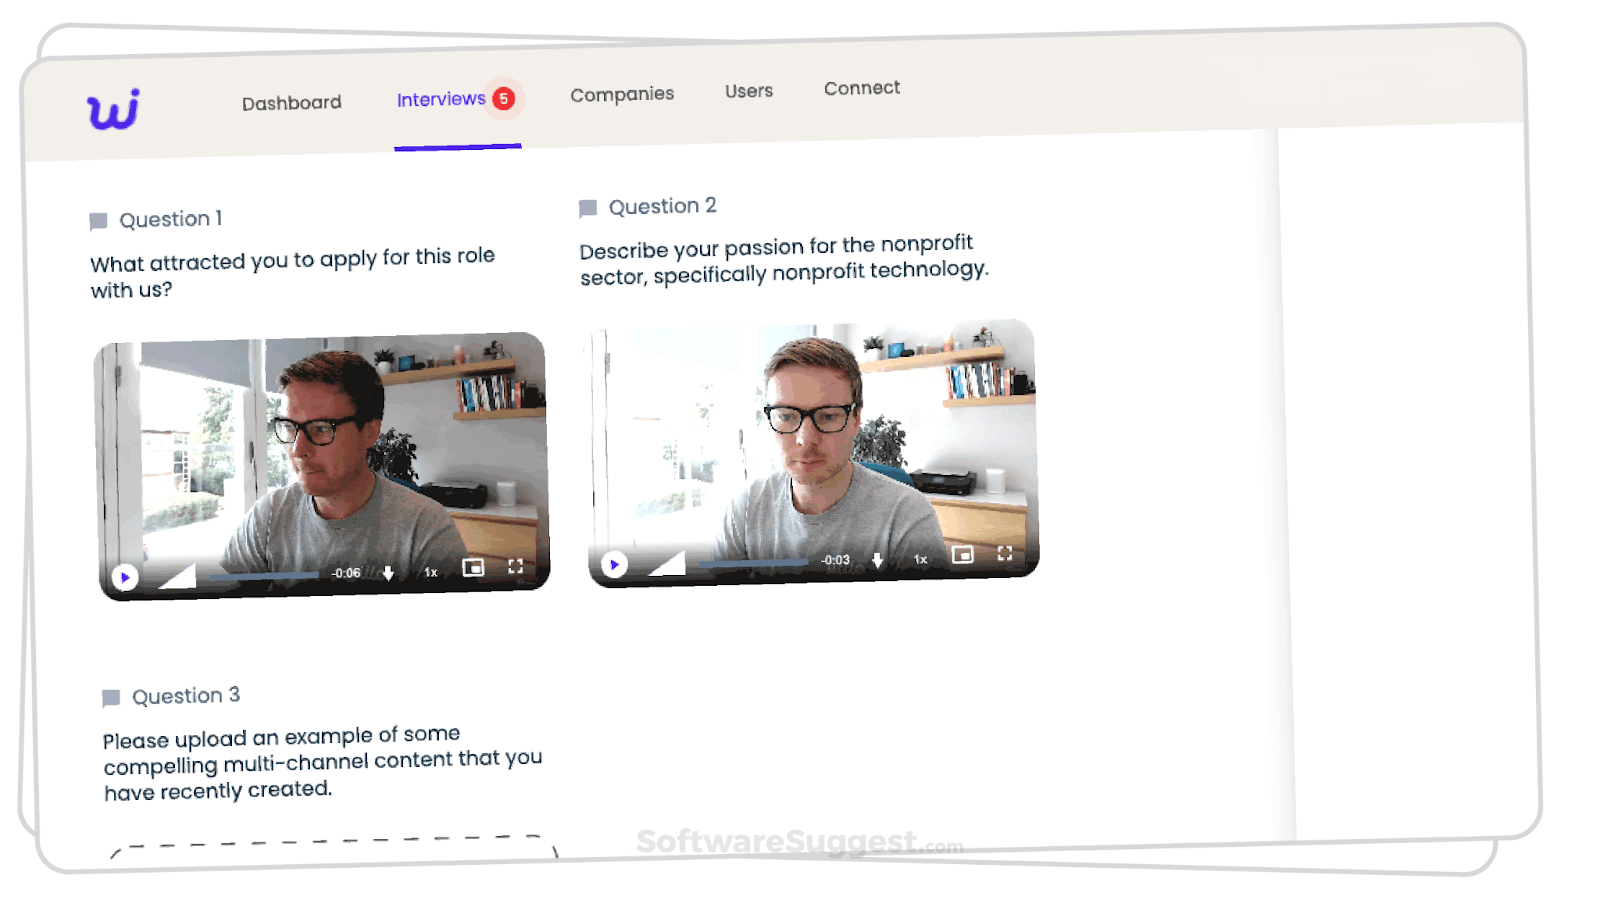Open fullscreen view of Question 2 video
Screen dimensions: 1600x900
(x=1005, y=555)
